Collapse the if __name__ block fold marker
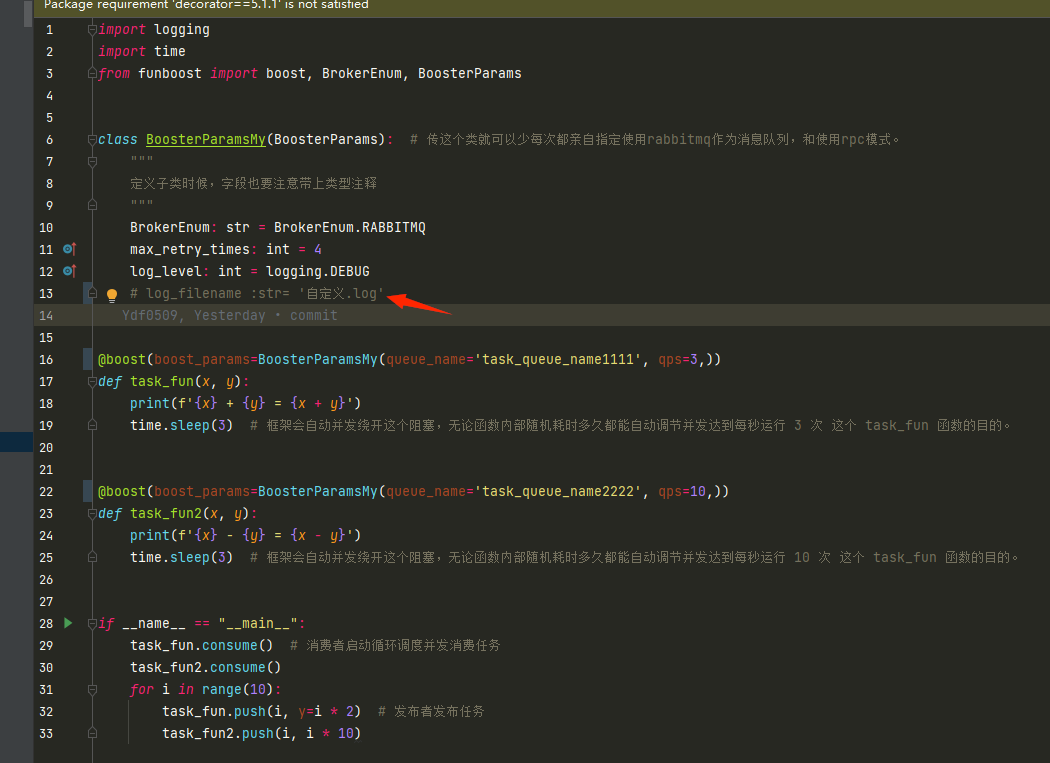 click(x=92, y=624)
